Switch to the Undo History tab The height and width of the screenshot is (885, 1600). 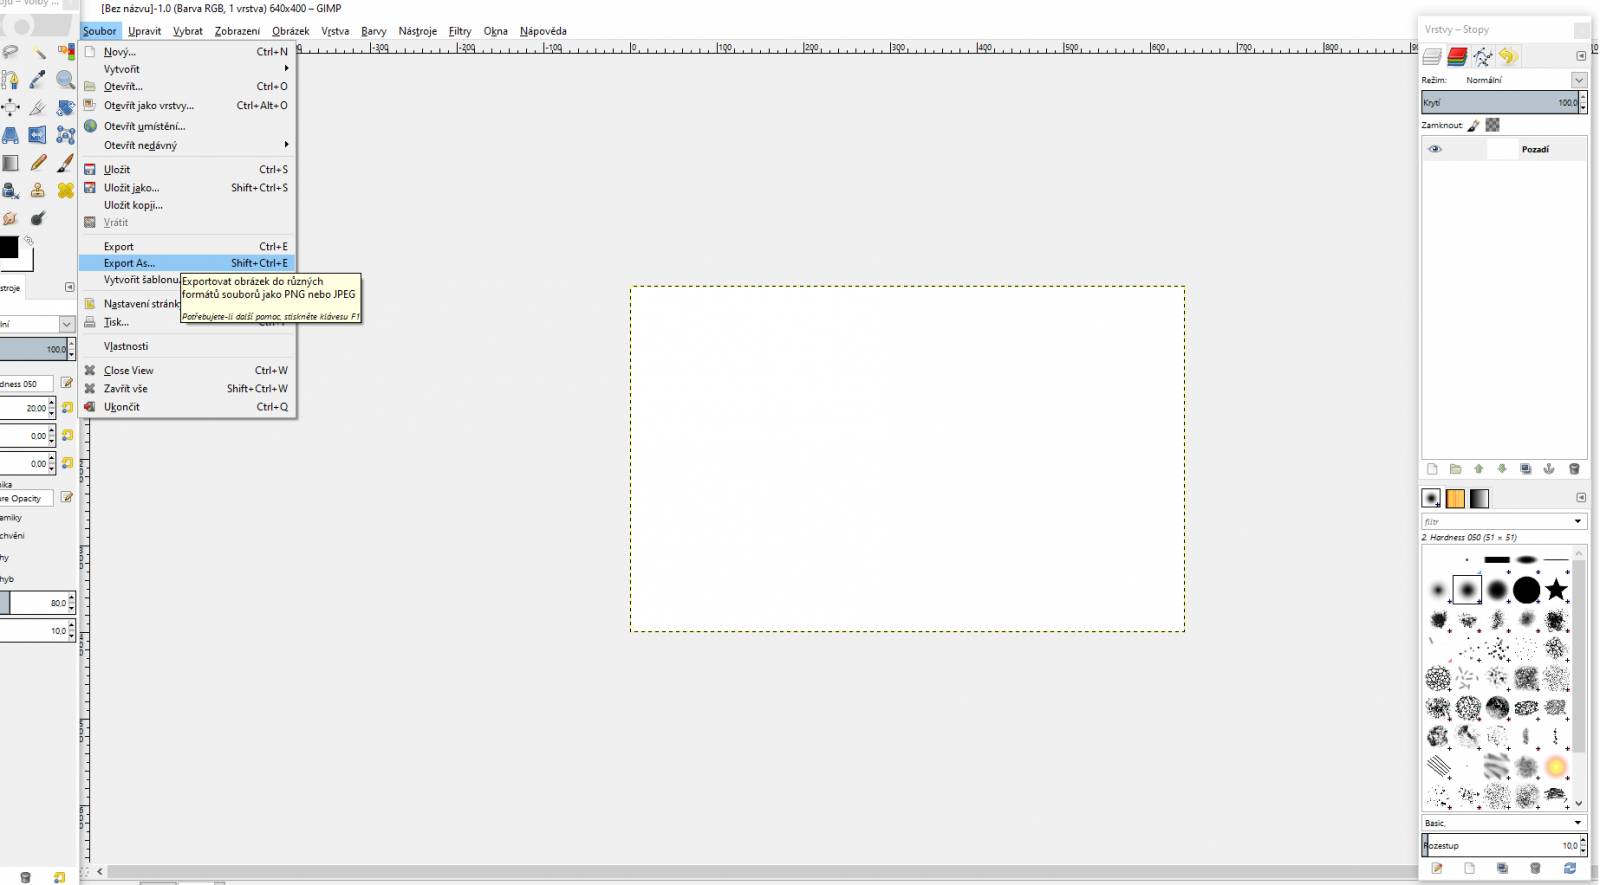point(1507,56)
